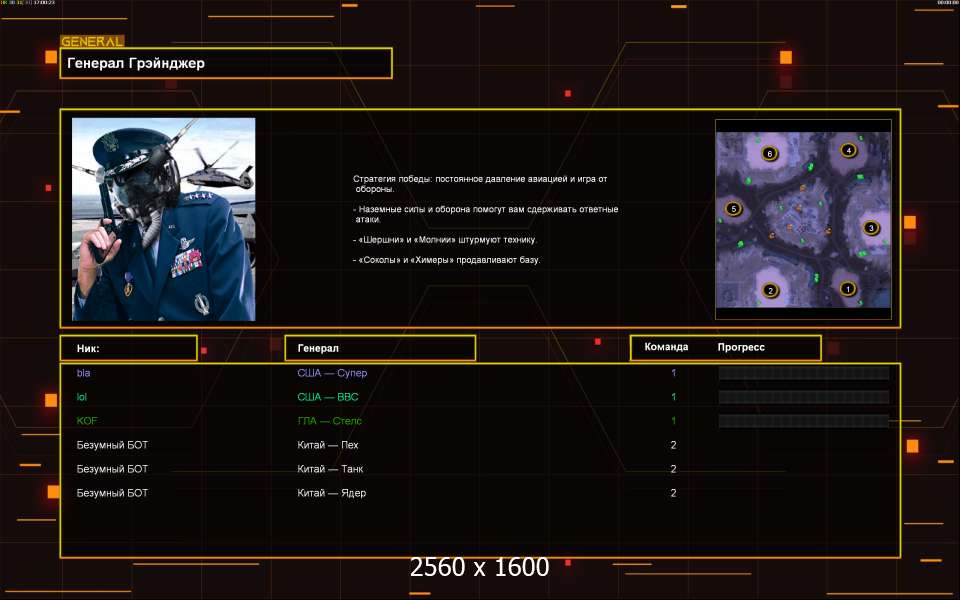
Task: Click start position marker 1 on minimap
Action: coord(849,289)
